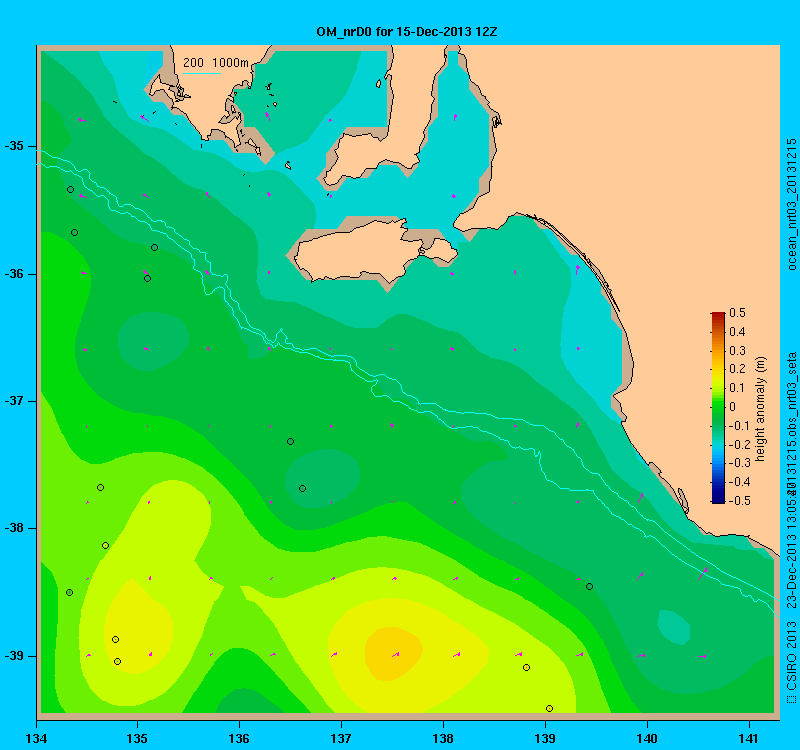Image resolution: width=800 pixels, height=750 pixels.
Task: Click the colorbar value "-0.5"
Action: pos(739,501)
